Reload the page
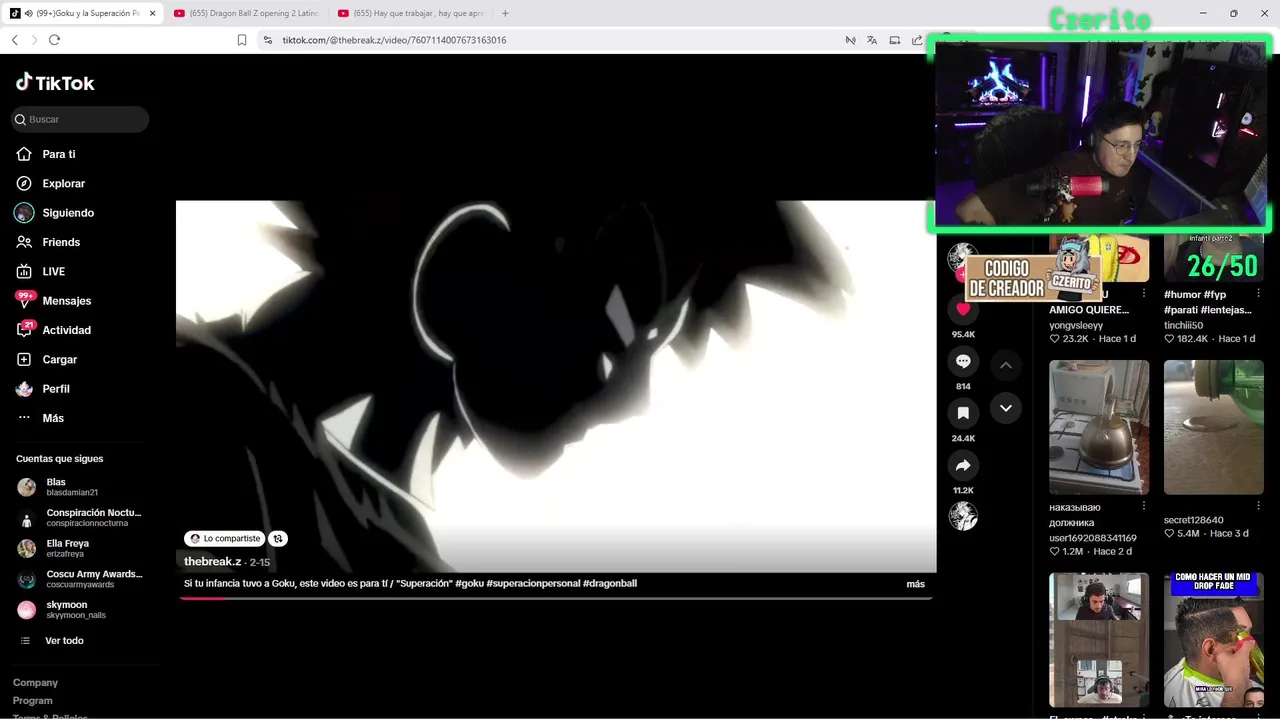The height and width of the screenshot is (720, 1280). [54, 40]
